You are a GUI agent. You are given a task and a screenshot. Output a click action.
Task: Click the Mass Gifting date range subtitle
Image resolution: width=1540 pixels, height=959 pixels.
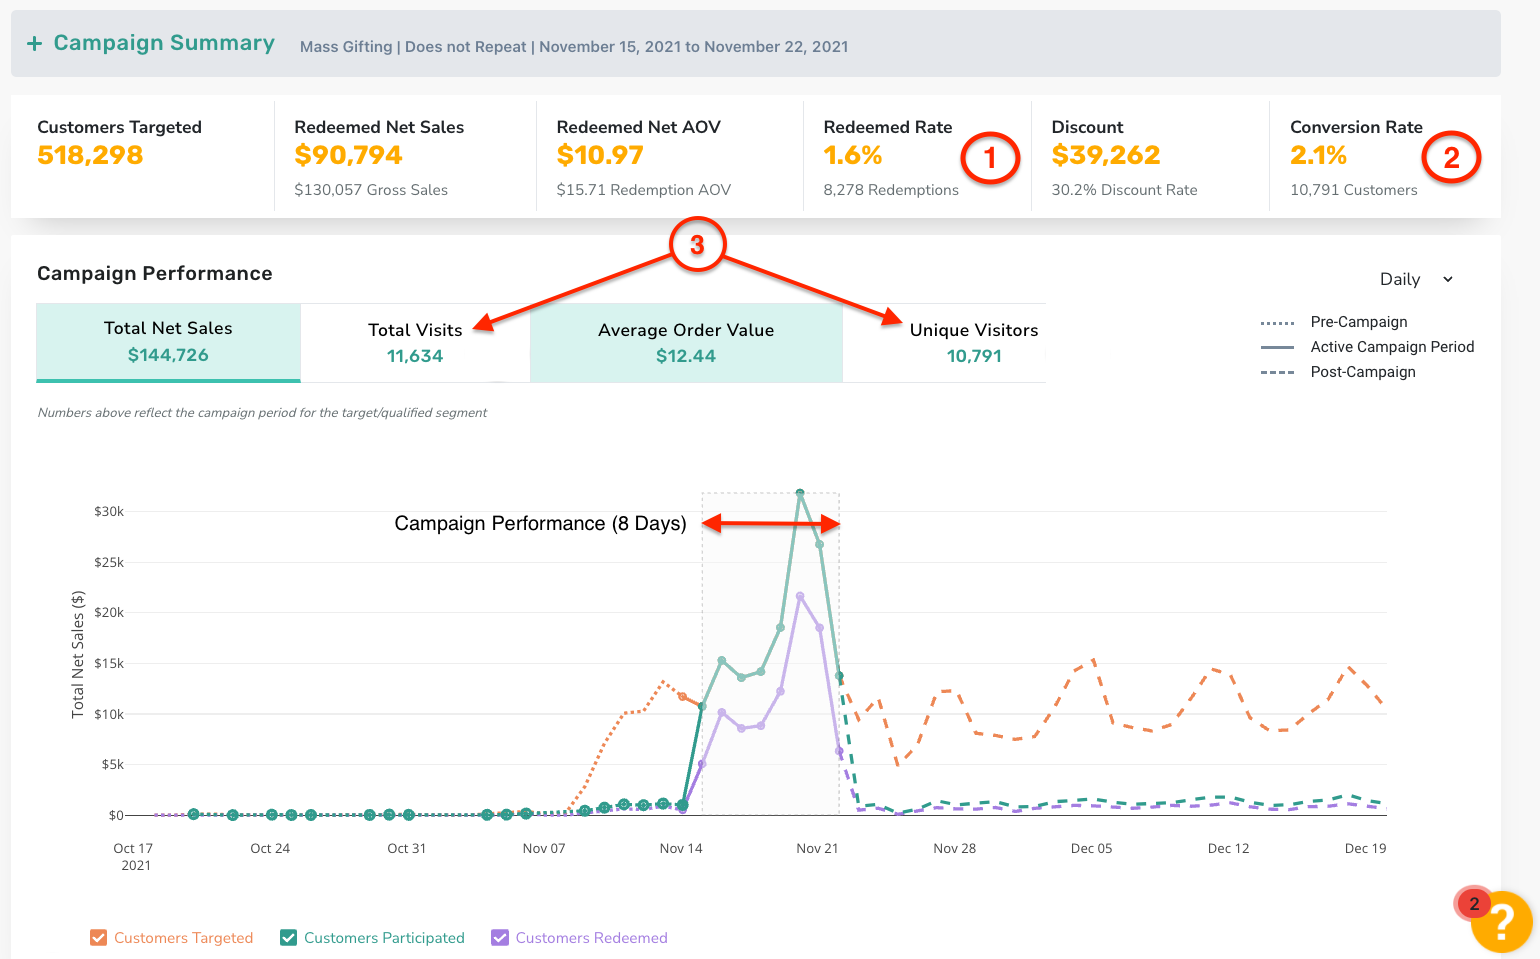click(574, 47)
